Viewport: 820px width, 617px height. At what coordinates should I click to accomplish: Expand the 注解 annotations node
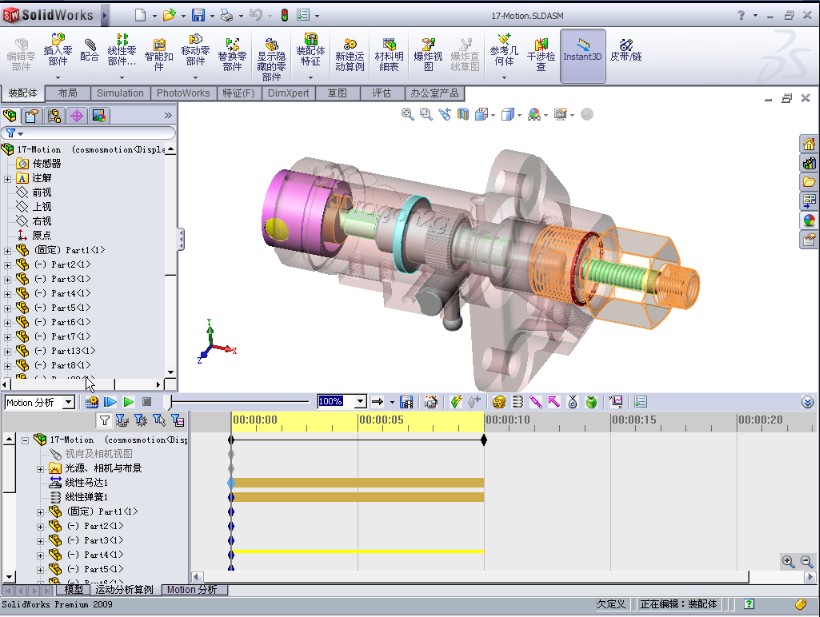coord(7,179)
